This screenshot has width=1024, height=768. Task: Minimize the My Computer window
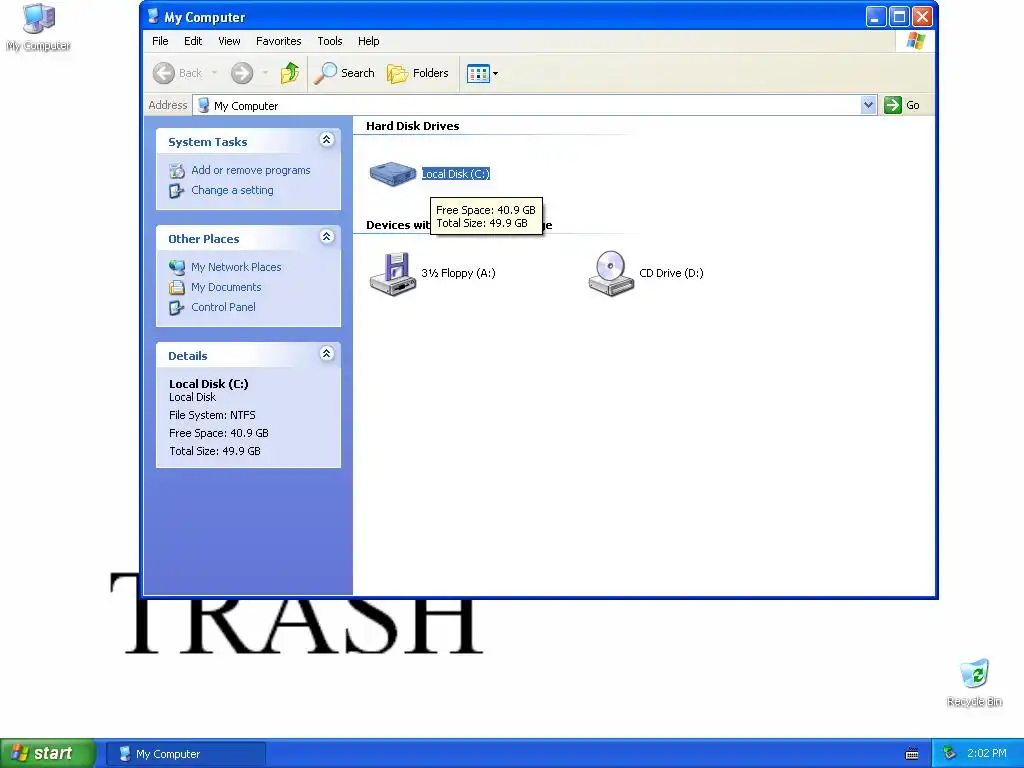[876, 16]
